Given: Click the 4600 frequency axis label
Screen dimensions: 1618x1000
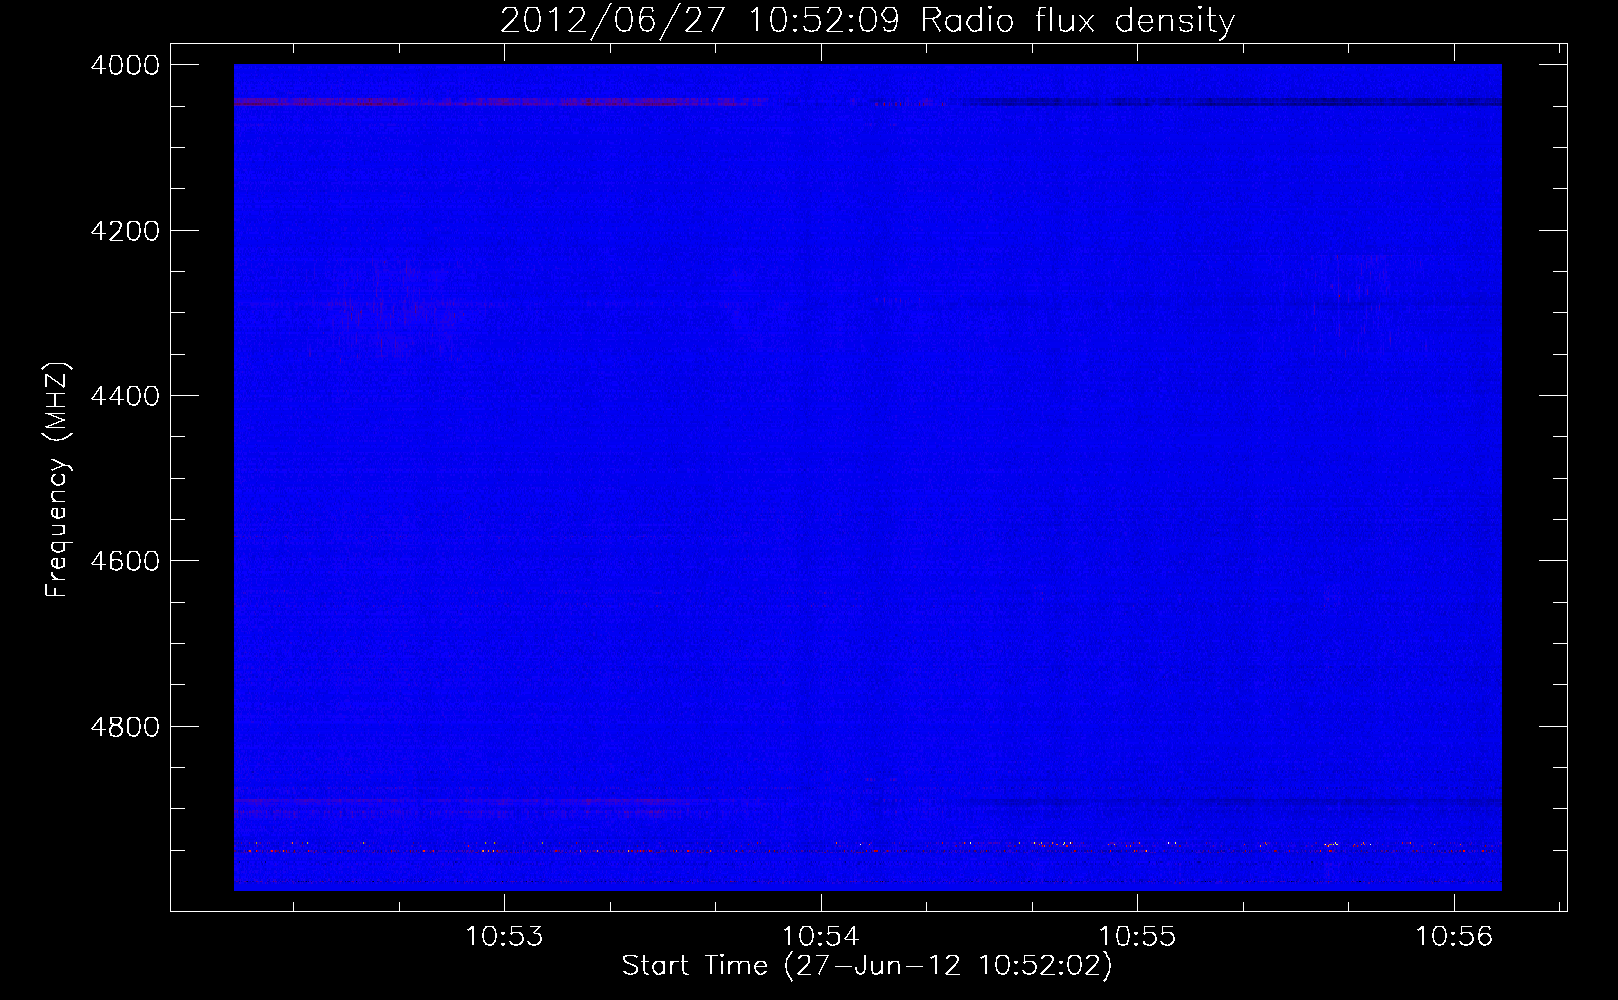Looking at the screenshot, I should click(125, 561).
